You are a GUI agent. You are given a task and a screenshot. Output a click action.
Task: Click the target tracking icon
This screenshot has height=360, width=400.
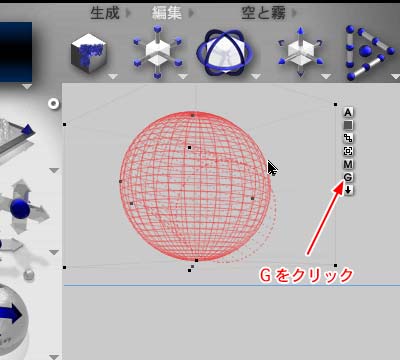click(x=348, y=151)
